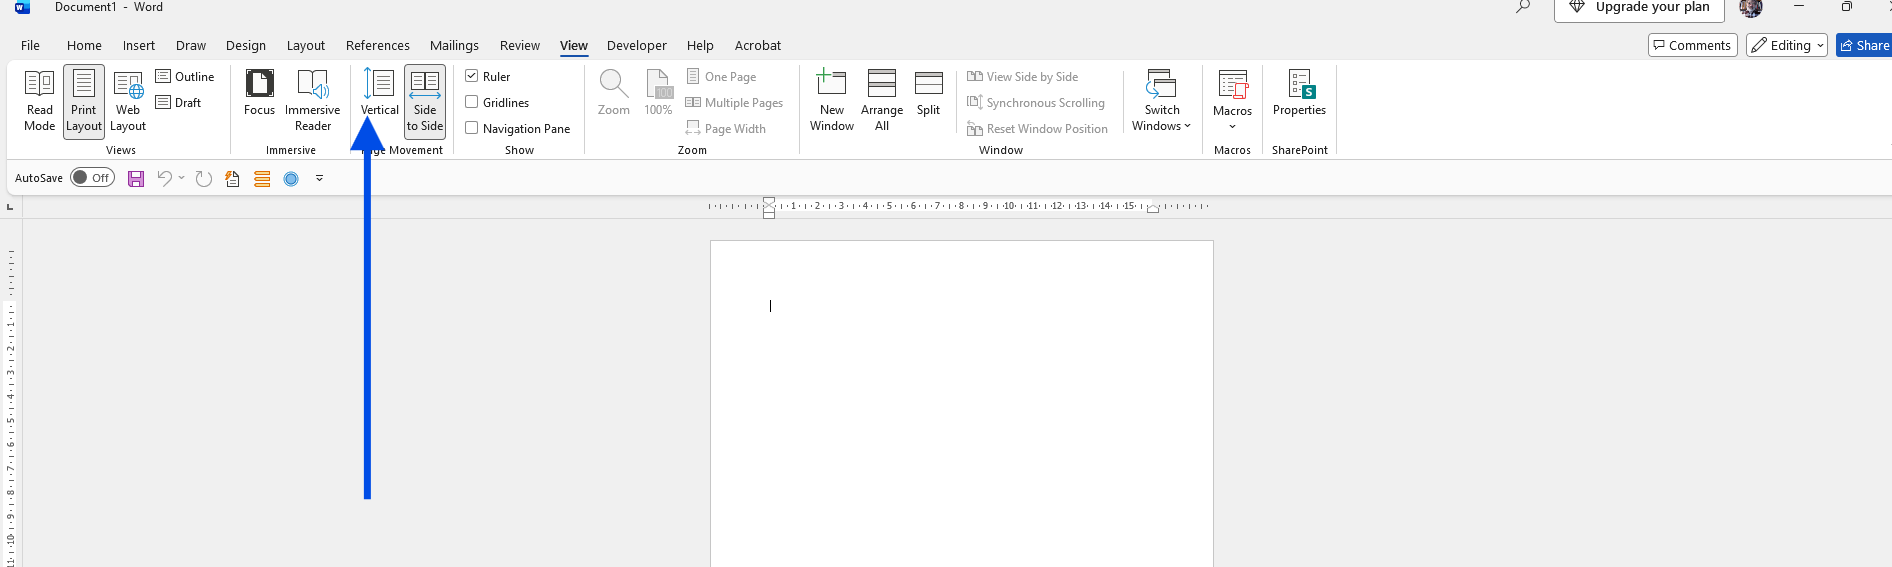Open the File tab
Viewport: 1892px width, 567px height.
31,45
